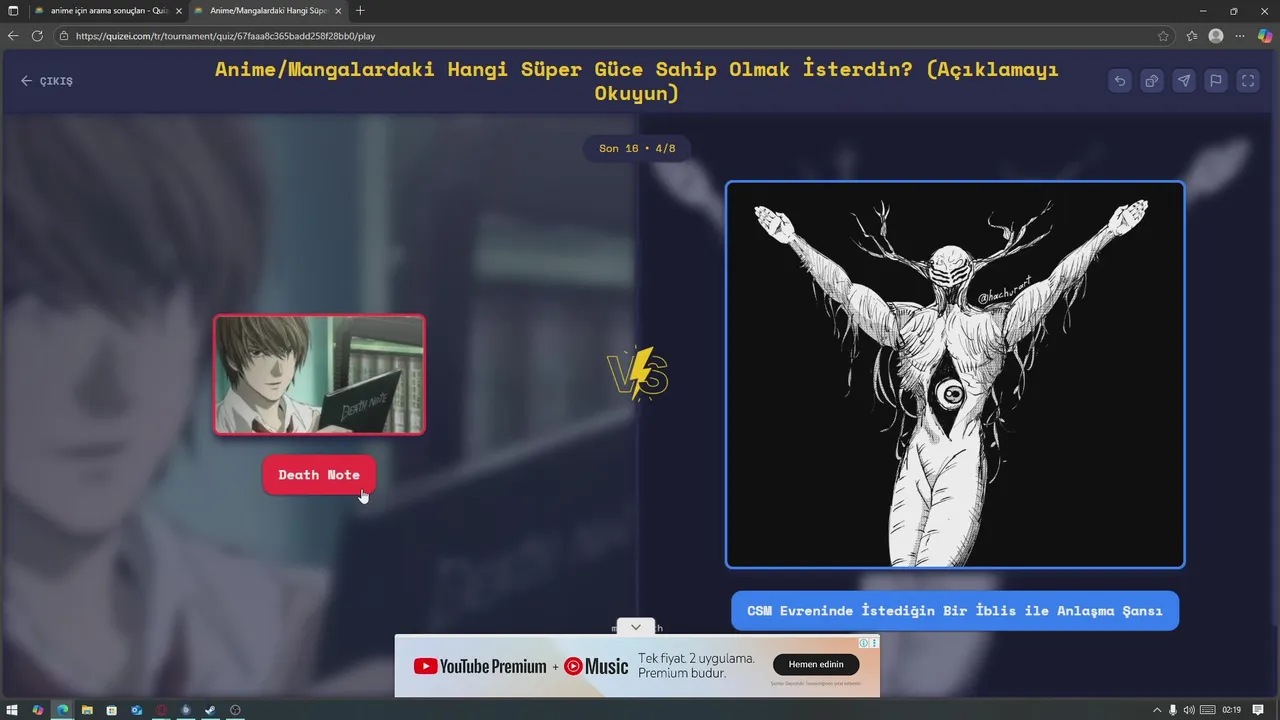Reload the page with refresh icon
Image resolution: width=1280 pixels, height=720 pixels.
coord(37,36)
